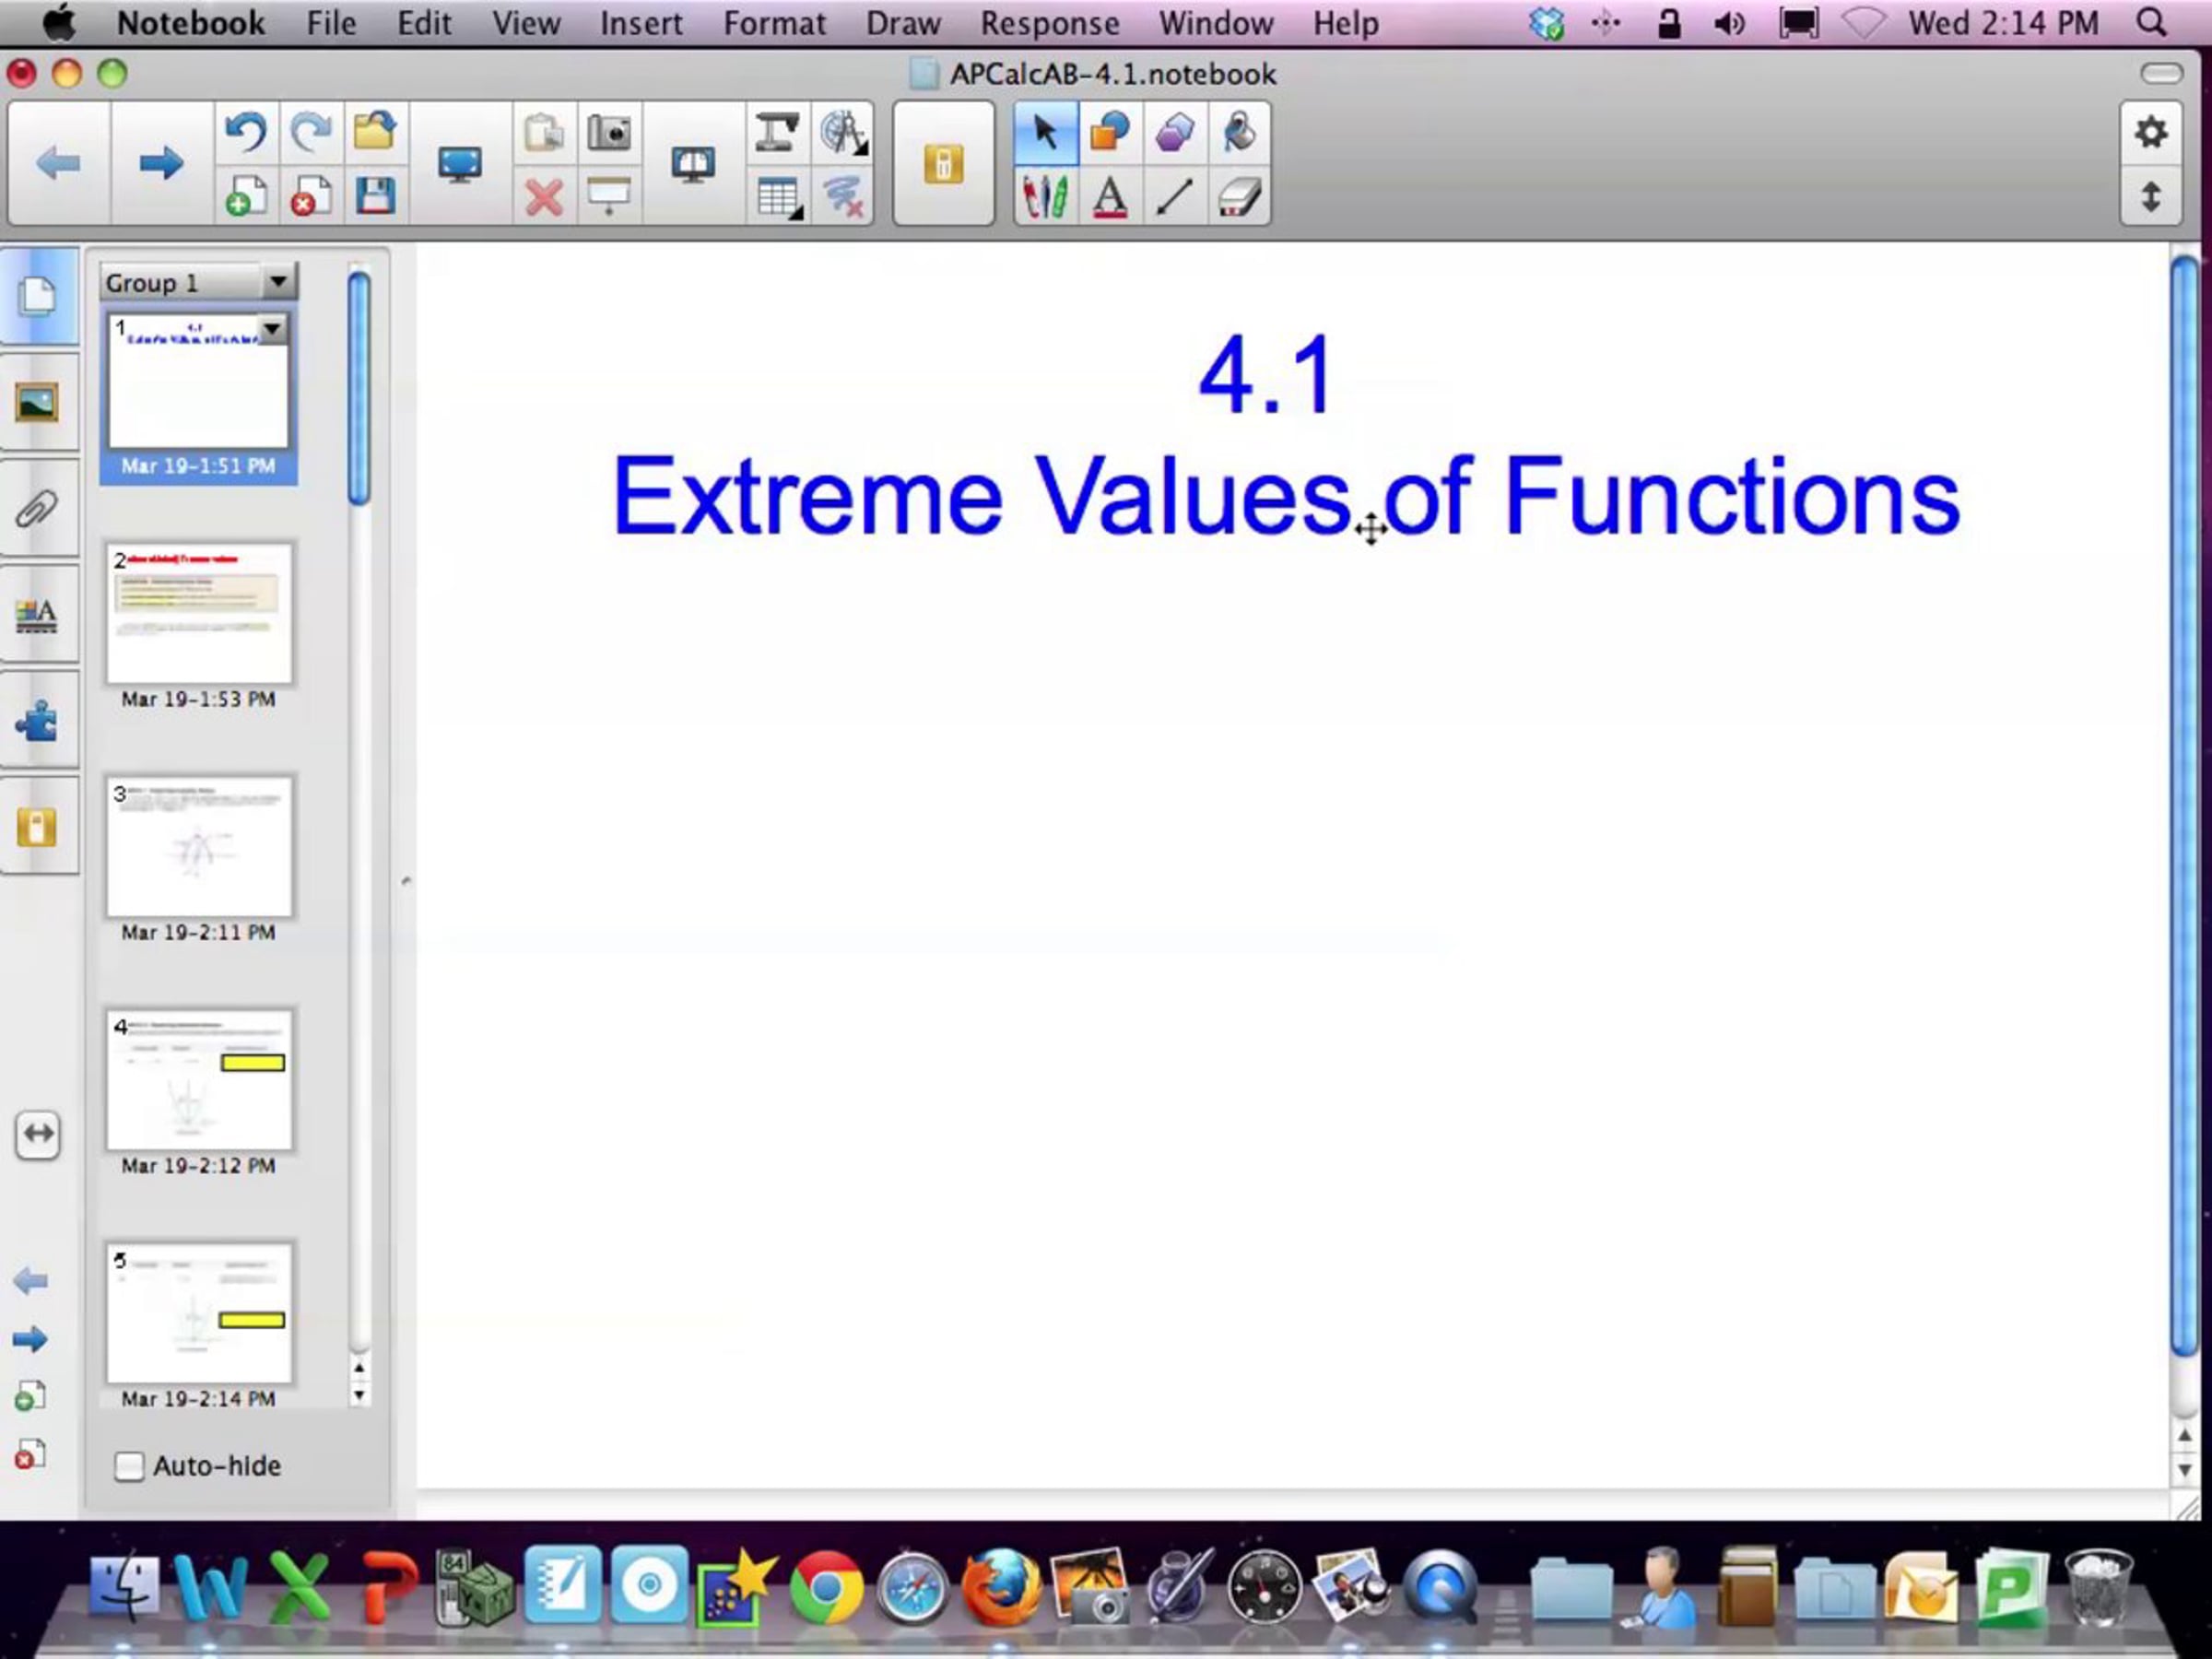Select page 3 thumbnail

(x=199, y=848)
